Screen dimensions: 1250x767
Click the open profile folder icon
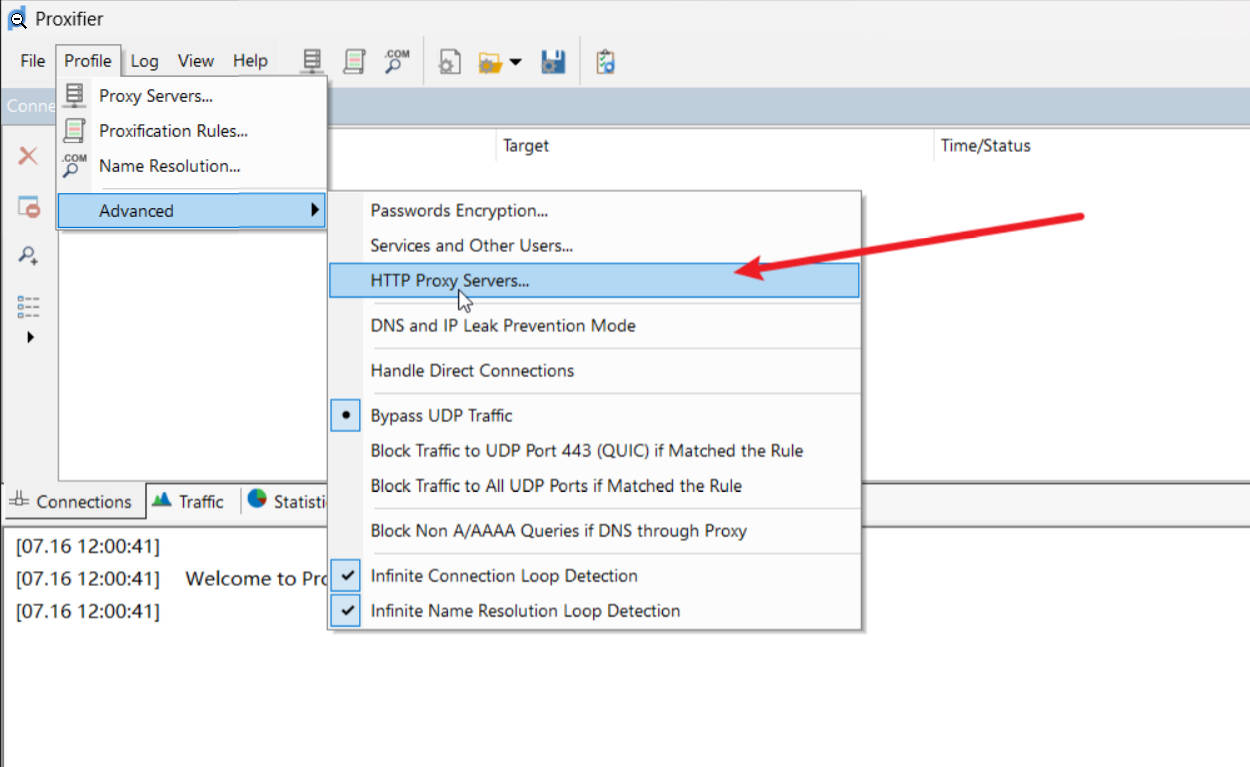(490, 63)
